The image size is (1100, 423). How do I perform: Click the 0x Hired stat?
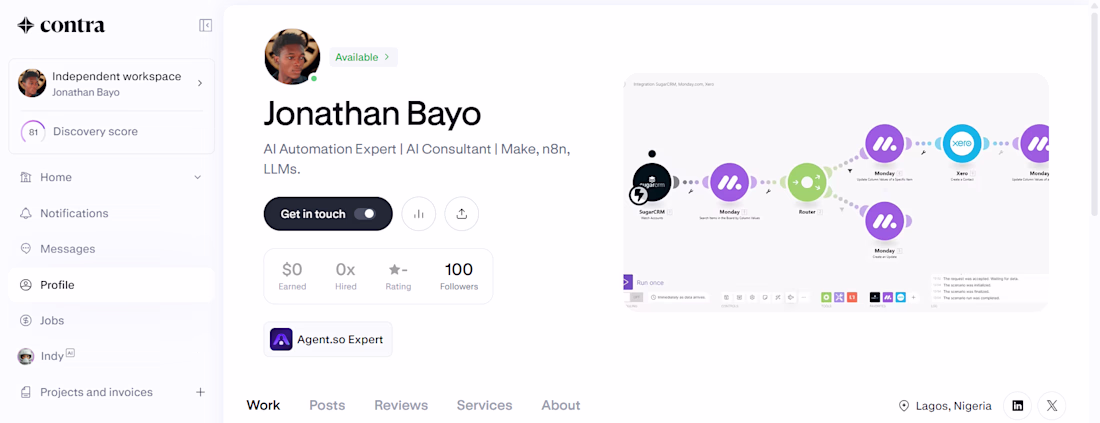tap(345, 276)
